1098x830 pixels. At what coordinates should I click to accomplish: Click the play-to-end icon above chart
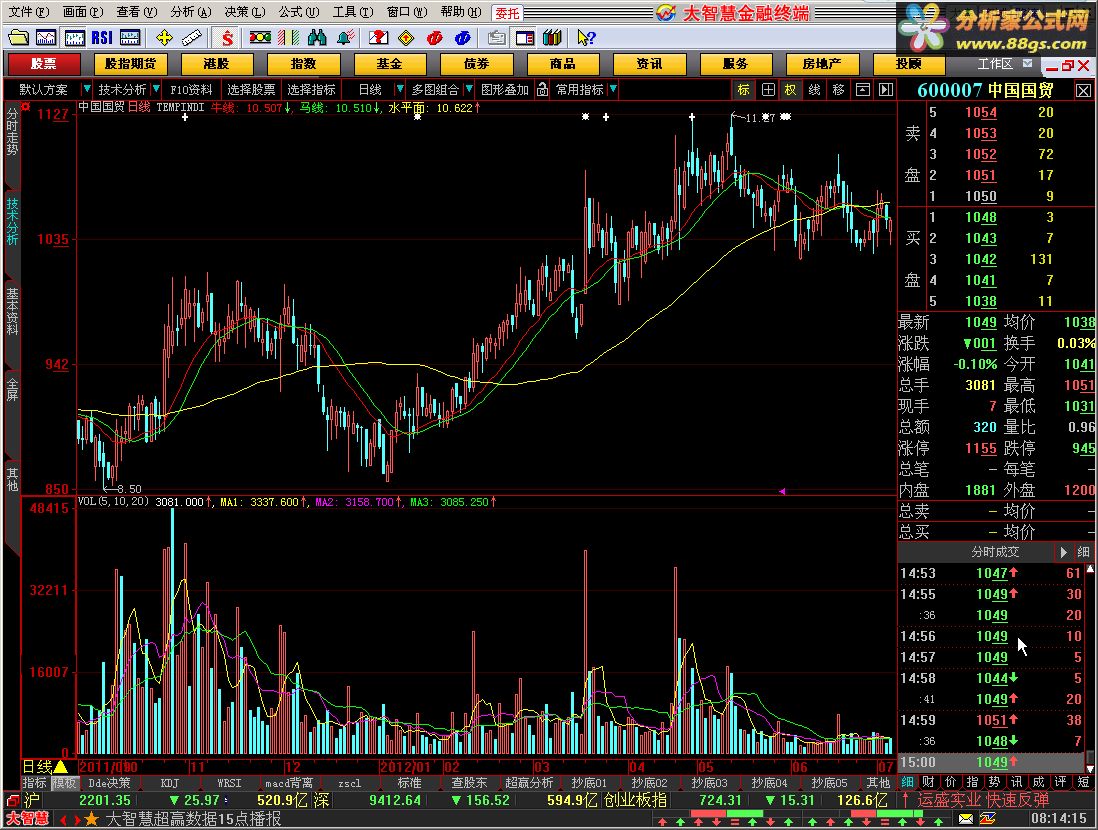click(x=886, y=90)
